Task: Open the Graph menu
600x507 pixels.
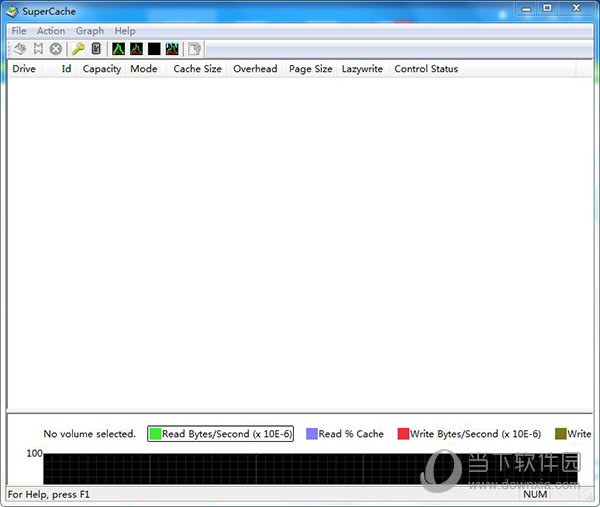Action: 90,31
